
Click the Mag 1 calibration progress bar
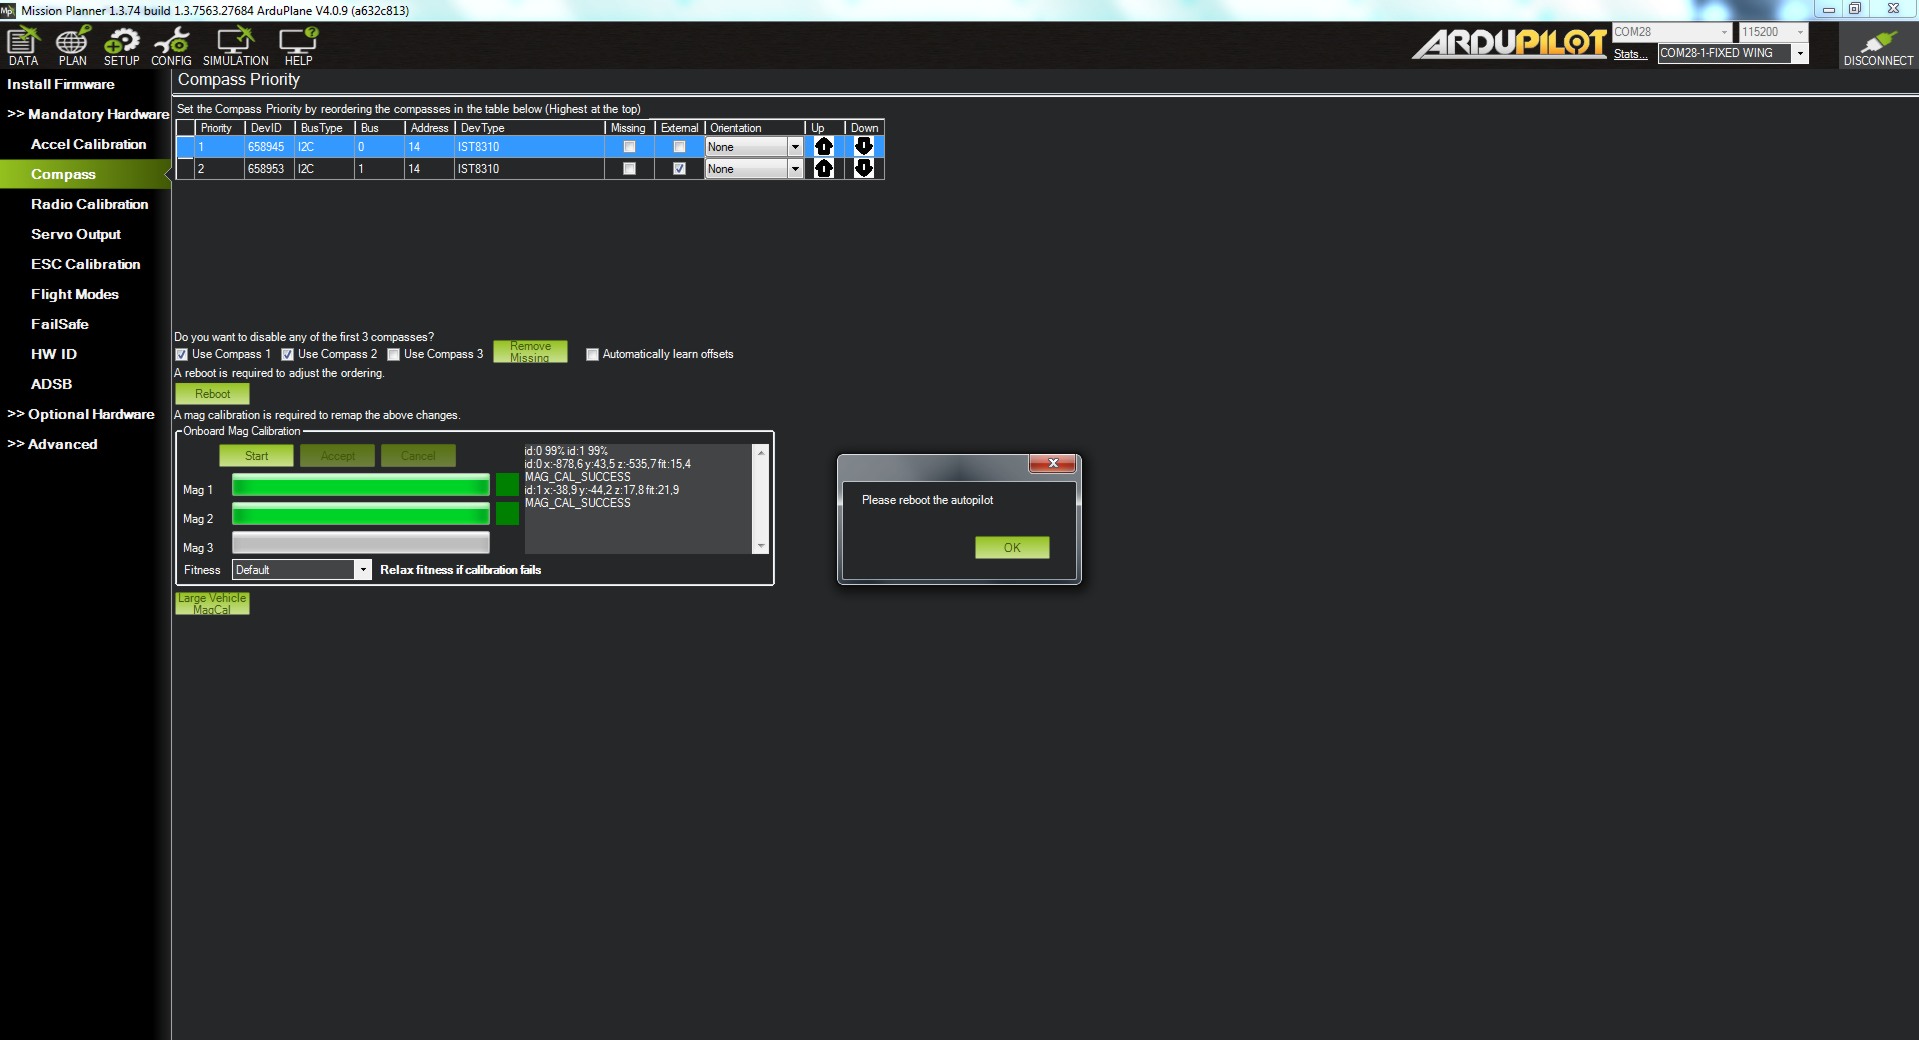360,486
